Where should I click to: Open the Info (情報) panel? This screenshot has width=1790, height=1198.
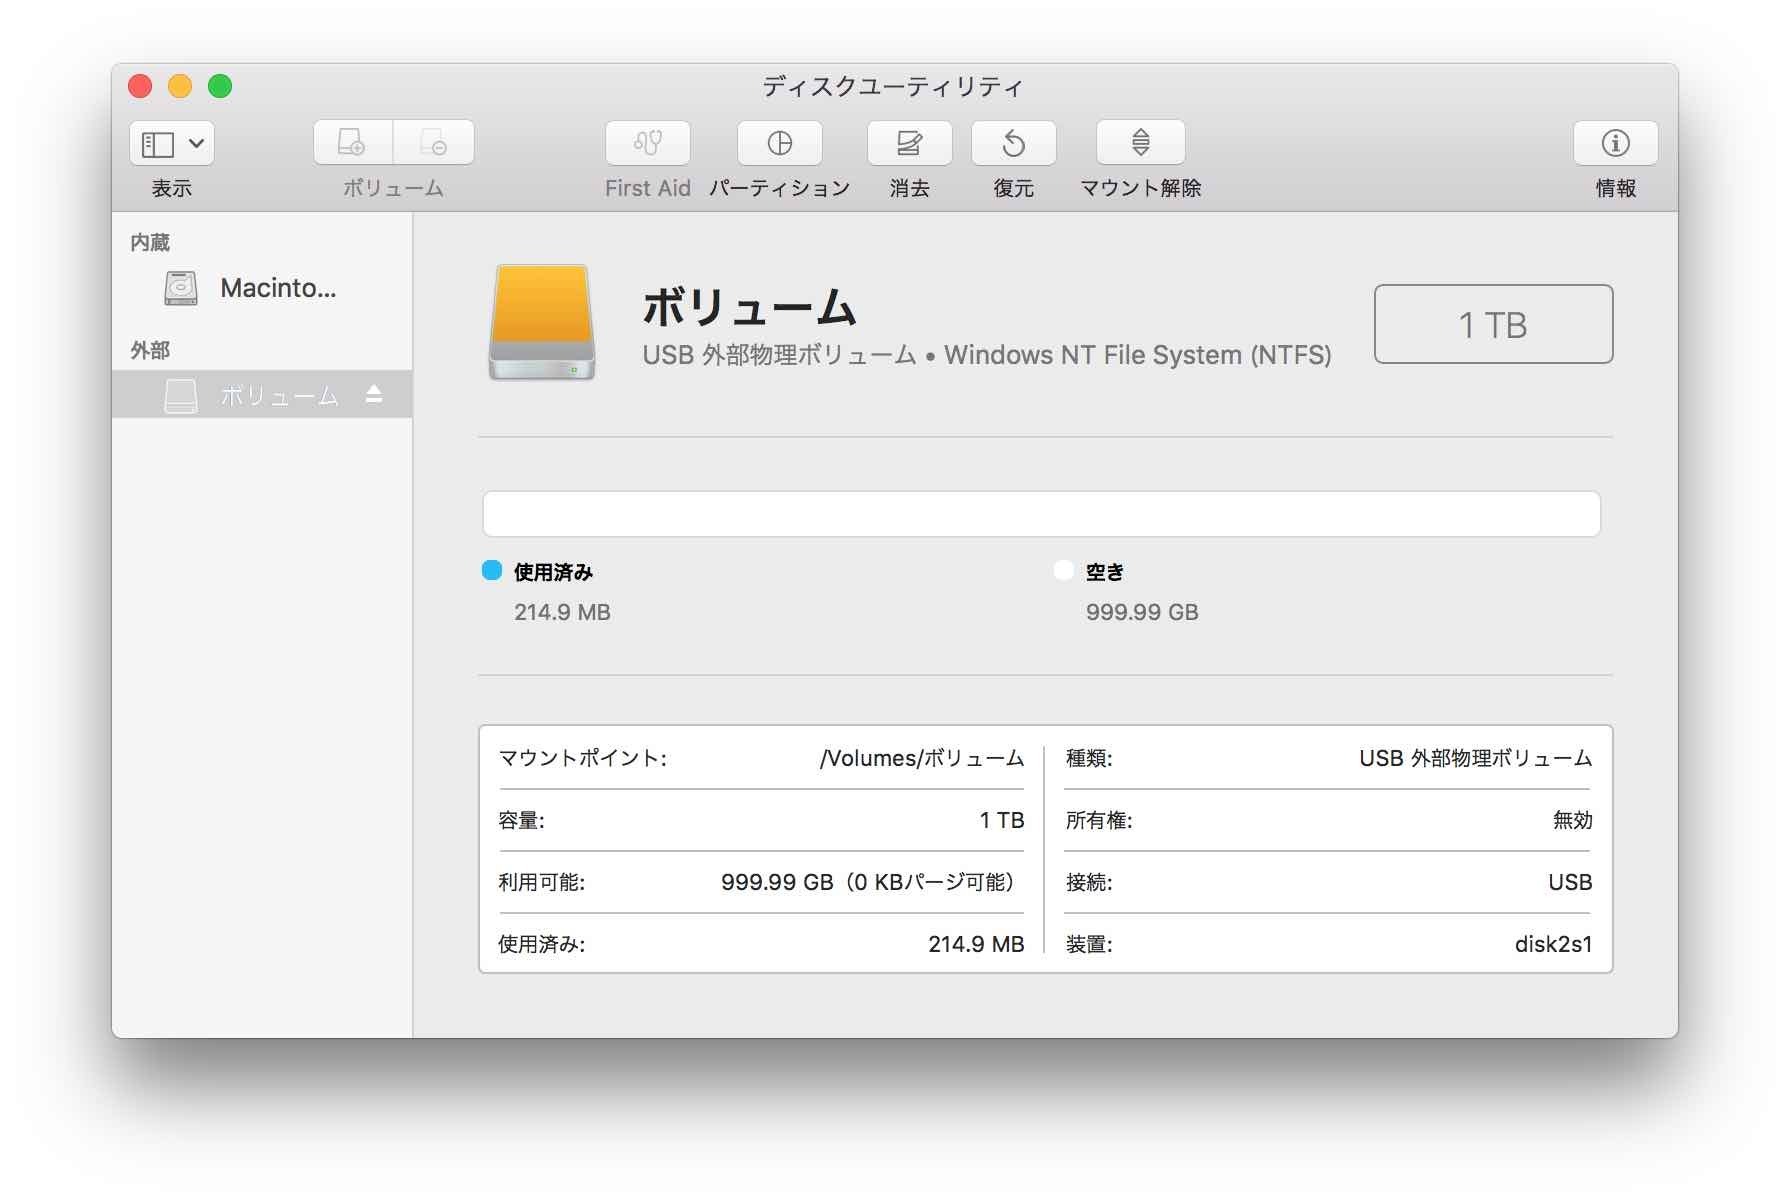tap(1616, 143)
